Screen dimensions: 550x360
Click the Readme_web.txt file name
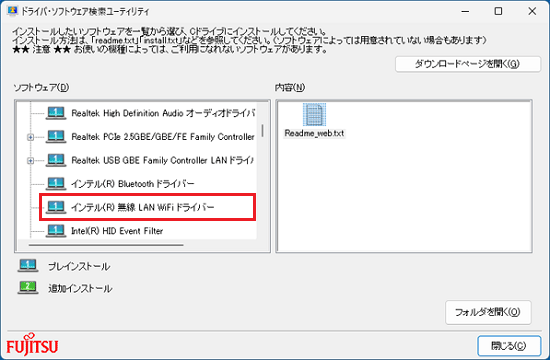click(314, 133)
